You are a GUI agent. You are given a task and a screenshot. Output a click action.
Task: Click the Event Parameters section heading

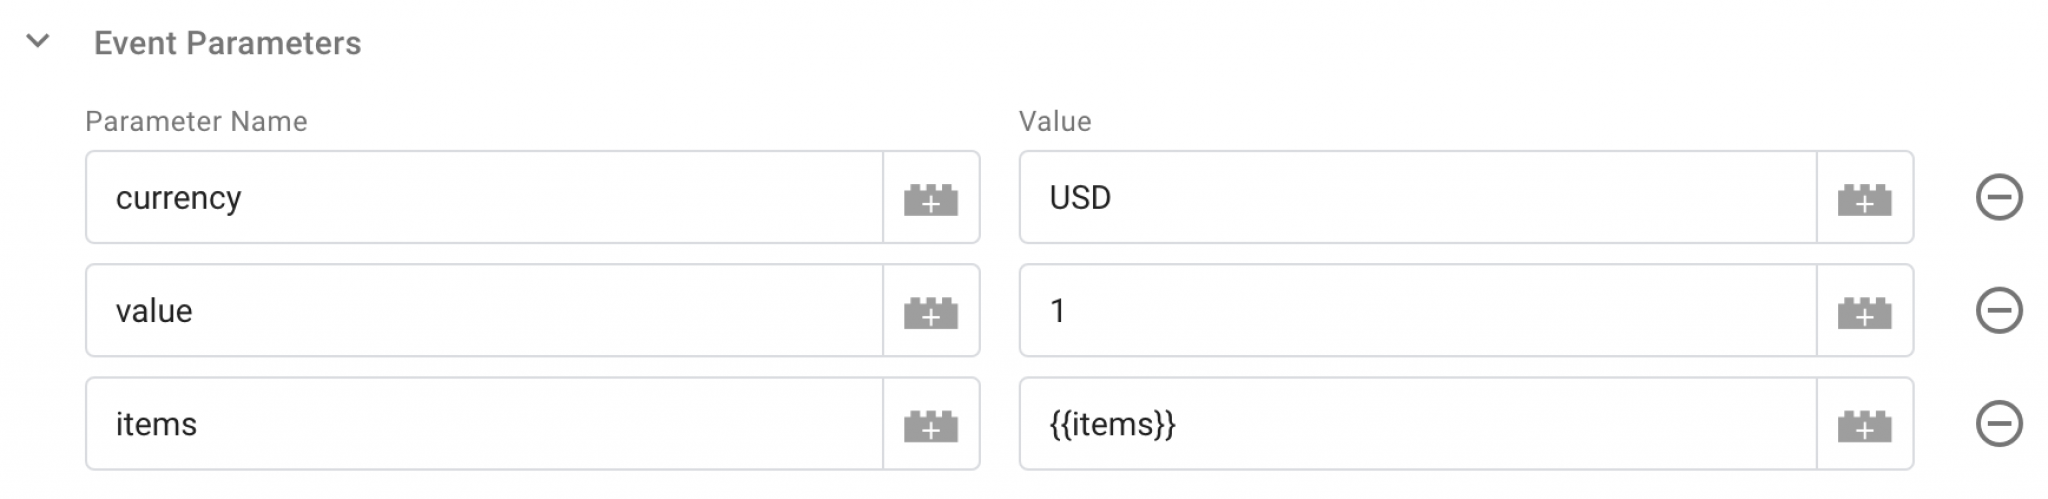coord(227,43)
